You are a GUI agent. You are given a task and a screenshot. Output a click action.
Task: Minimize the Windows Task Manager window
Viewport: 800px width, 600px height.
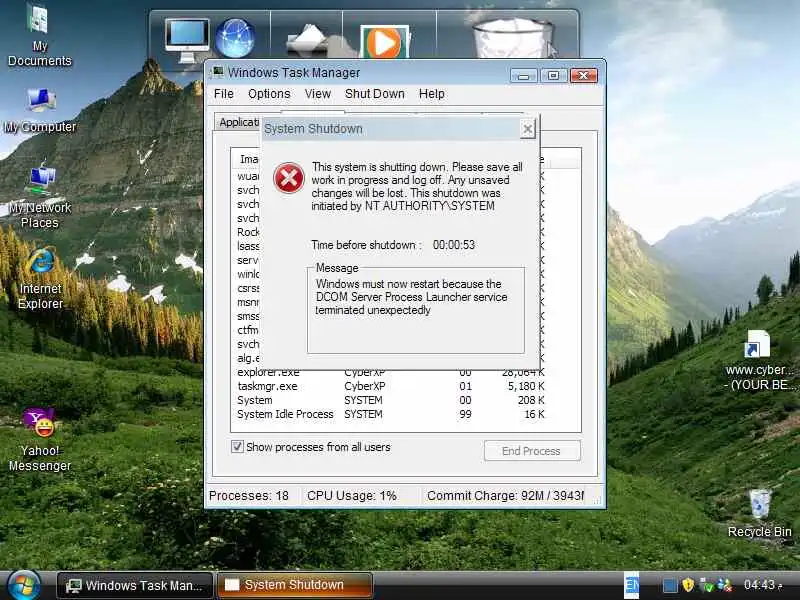click(523, 76)
